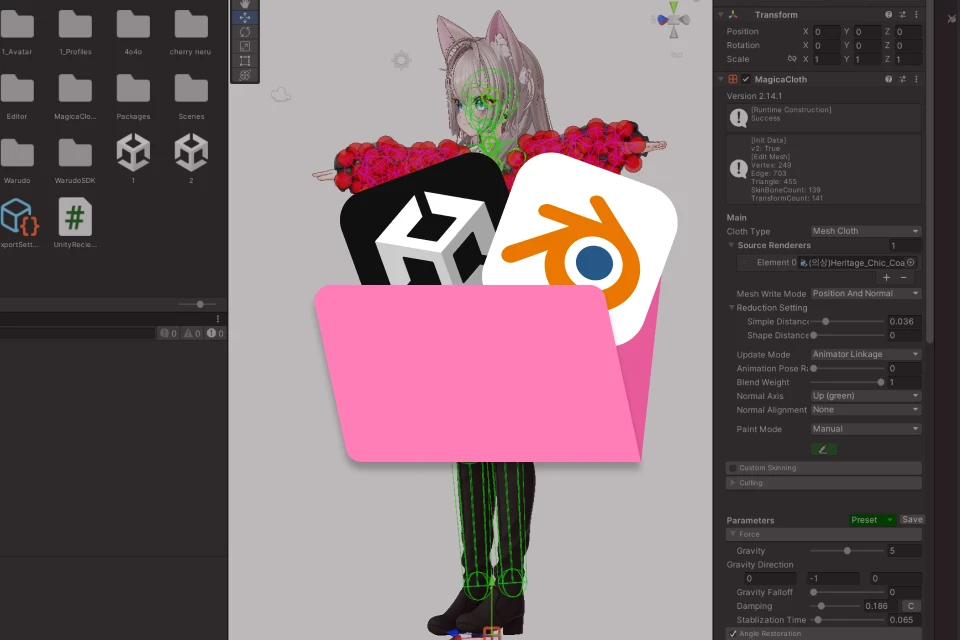Remove a source renderer element
The image size is (960, 640).
[904, 277]
